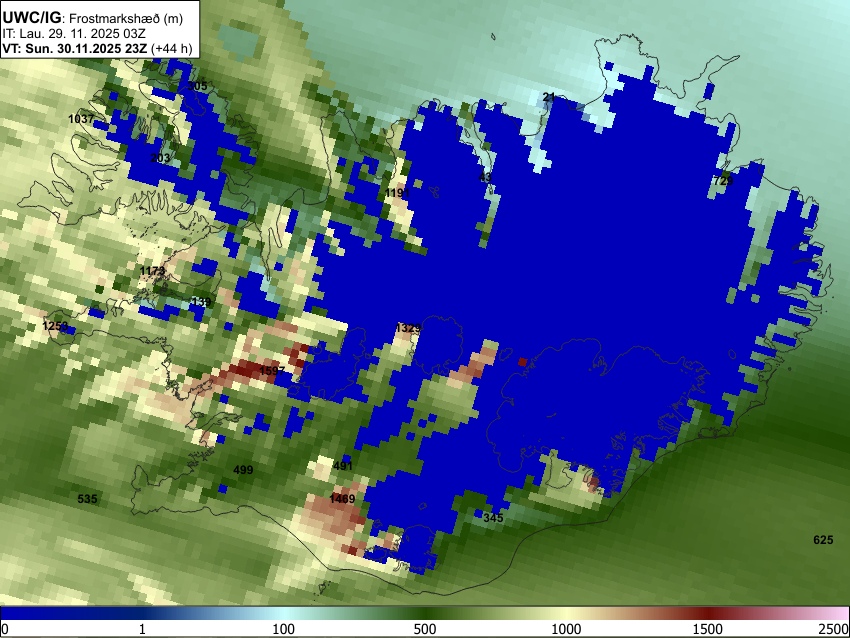Click the 729 value in the east
This screenshot has height=638, width=850.
tap(723, 181)
